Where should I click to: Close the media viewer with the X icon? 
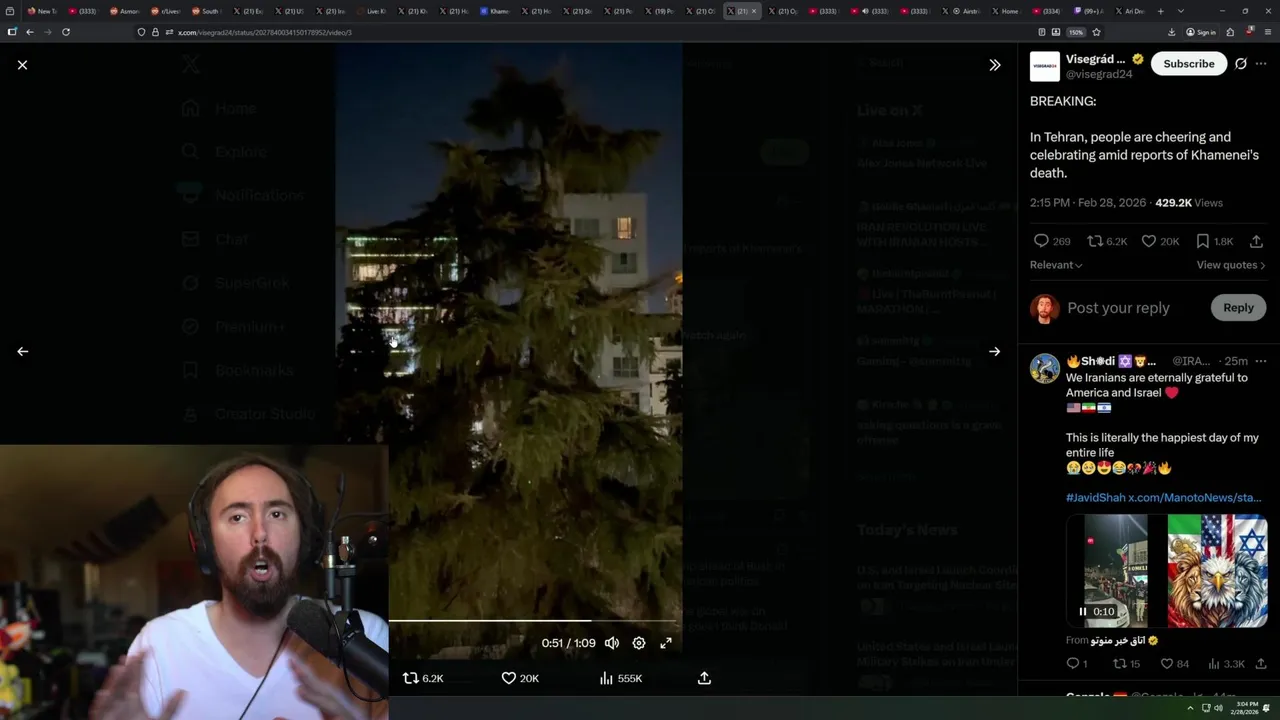(x=22, y=64)
